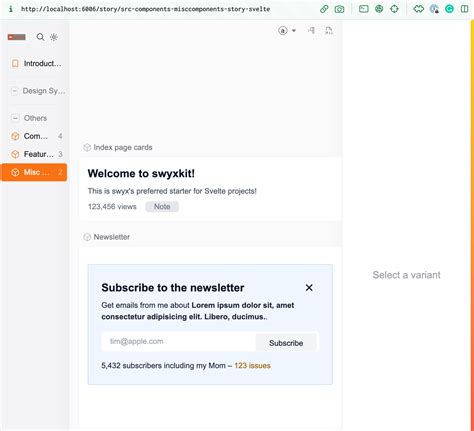Viewport: 474px width, 431px height.
Task: Open the terminal console icon in browser toolbar
Action: point(364,9)
